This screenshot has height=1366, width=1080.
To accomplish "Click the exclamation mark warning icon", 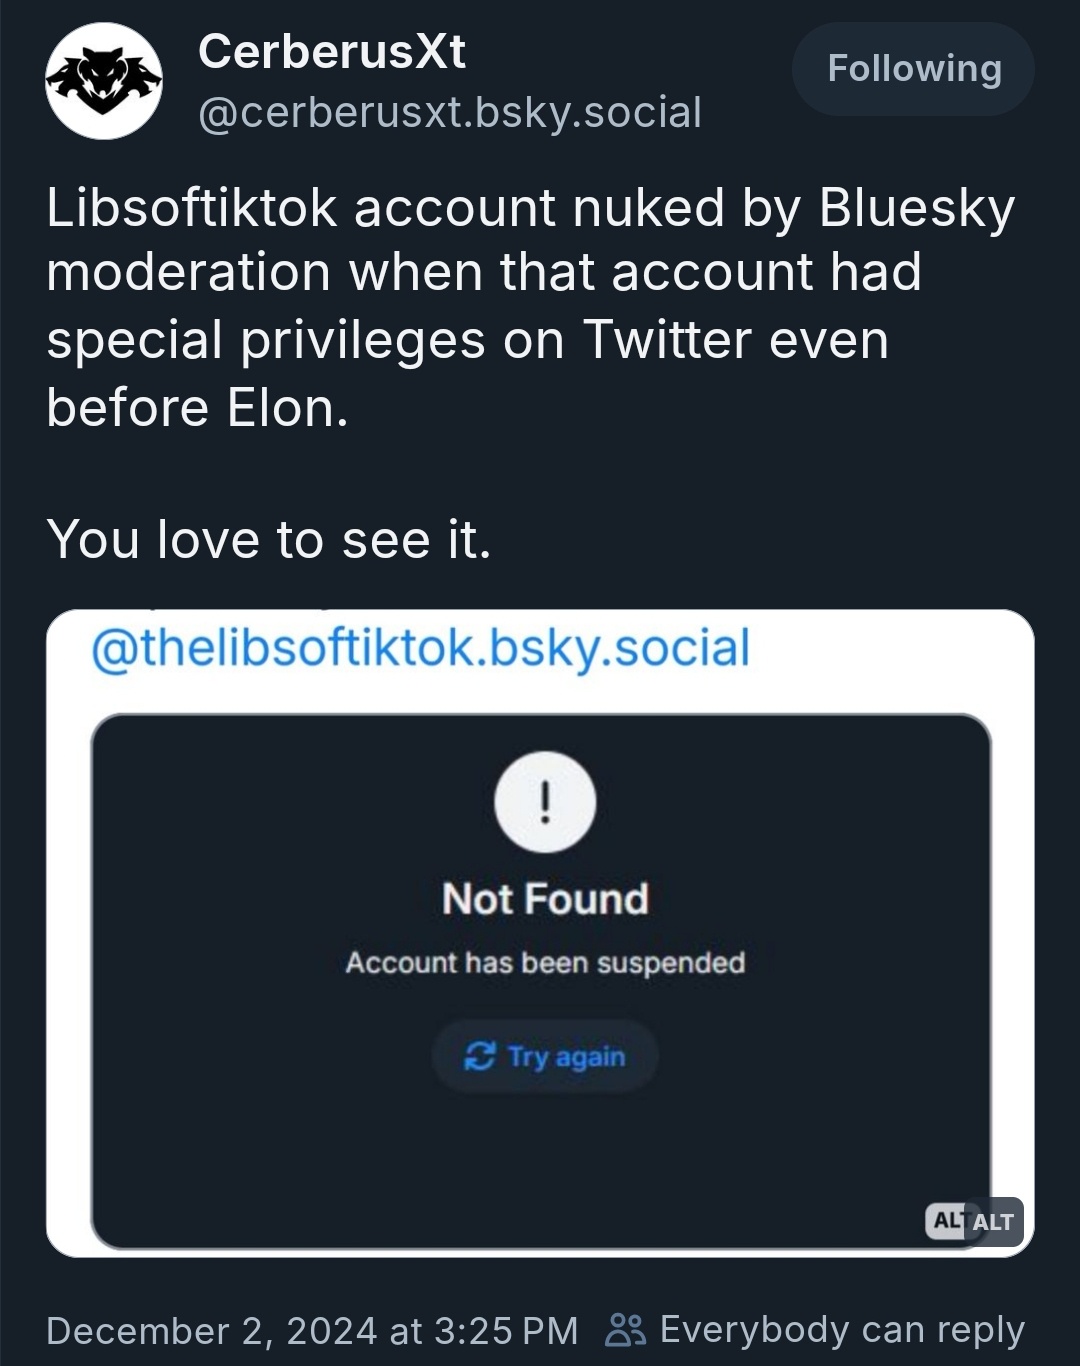I will coord(545,802).
